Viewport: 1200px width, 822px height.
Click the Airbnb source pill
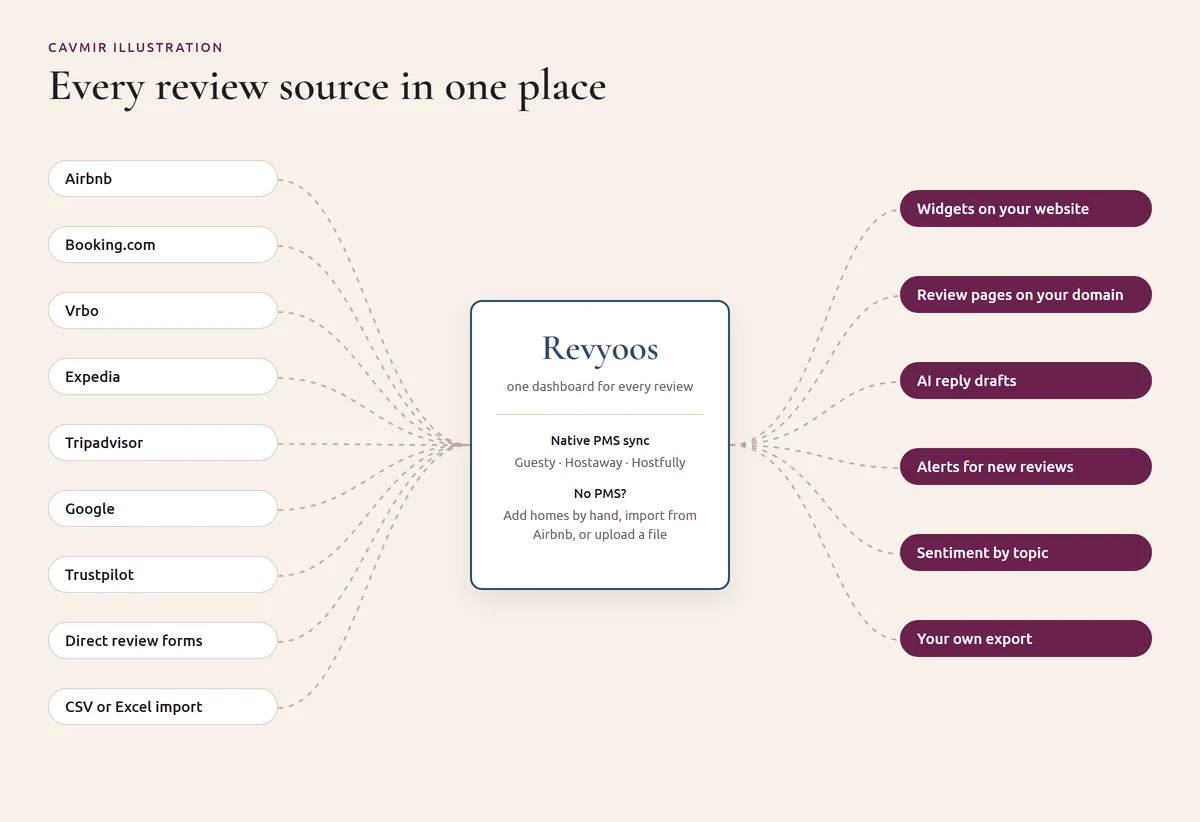(x=163, y=179)
